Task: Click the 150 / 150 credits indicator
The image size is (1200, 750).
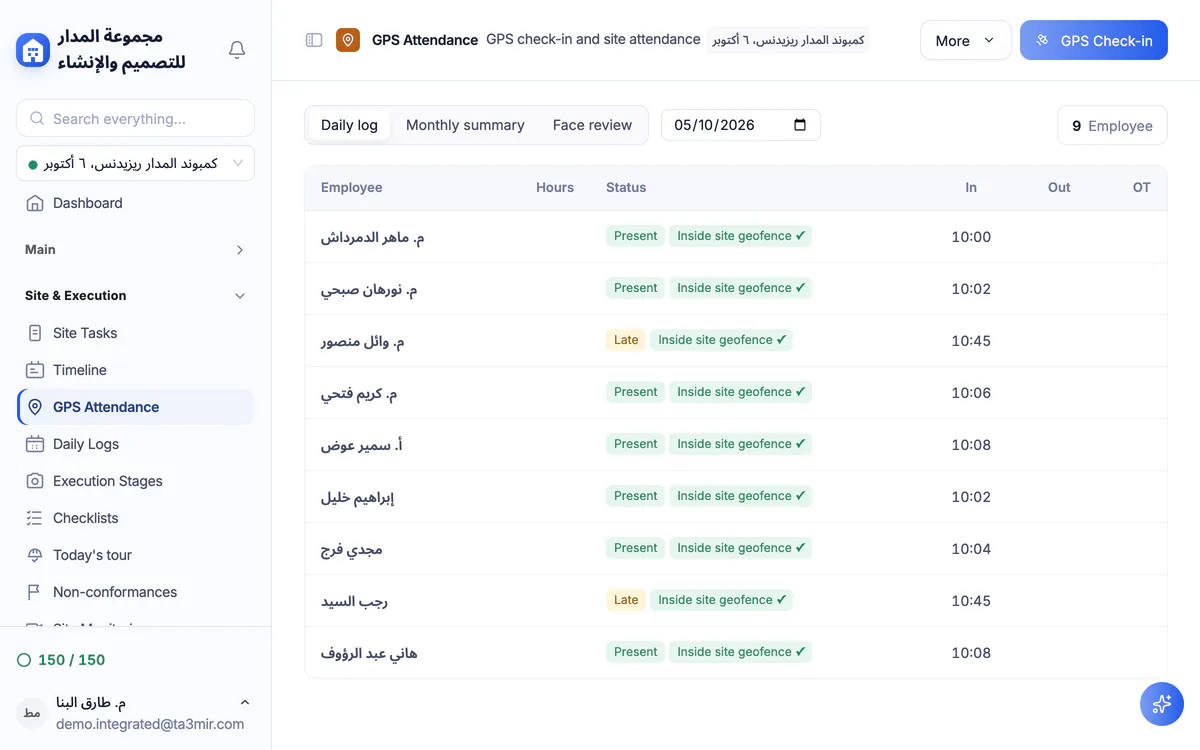Action: tap(61, 660)
